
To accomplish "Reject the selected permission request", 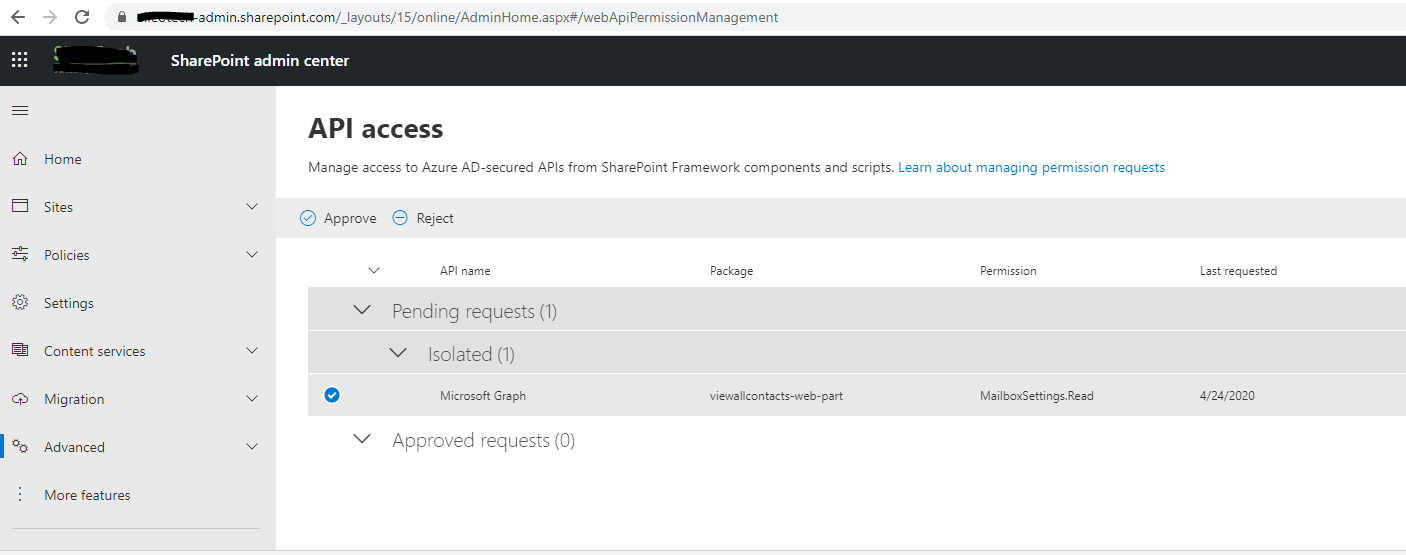I will point(423,218).
